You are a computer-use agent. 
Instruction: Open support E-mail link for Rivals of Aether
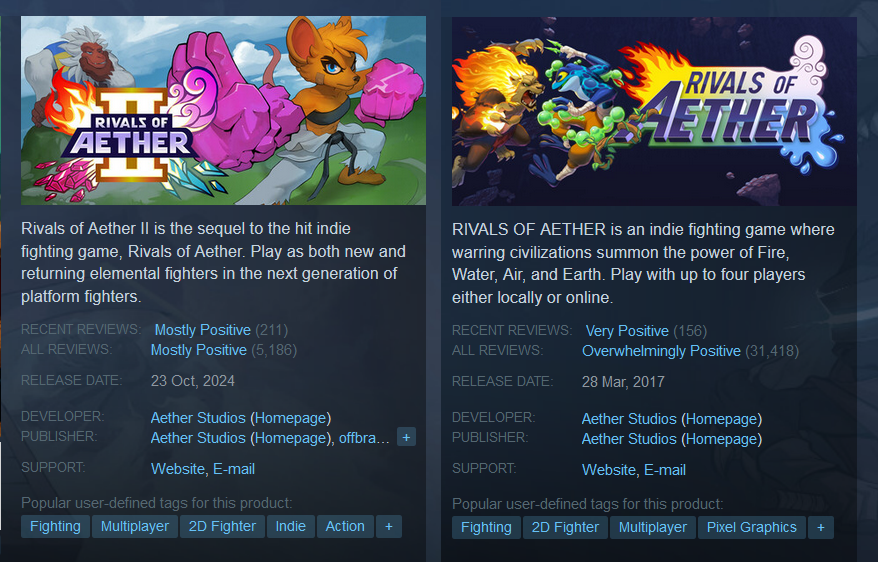click(665, 470)
